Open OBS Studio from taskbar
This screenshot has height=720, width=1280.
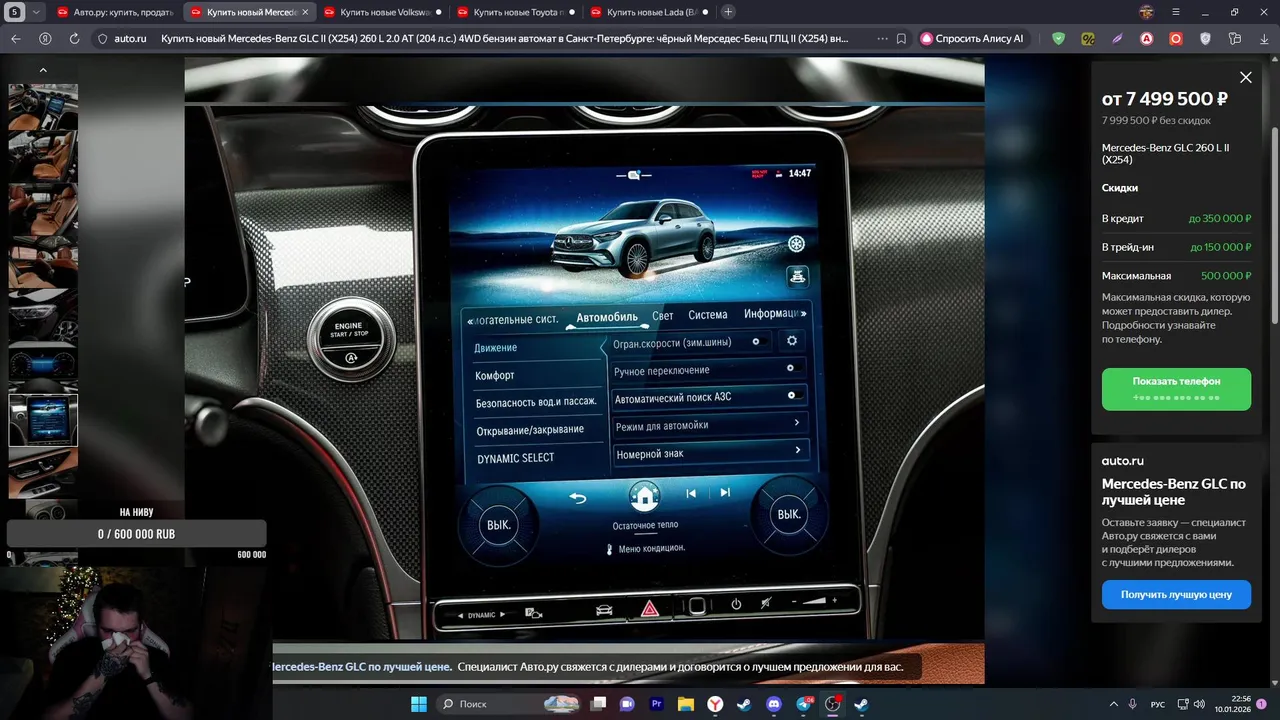click(x=832, y=704)
